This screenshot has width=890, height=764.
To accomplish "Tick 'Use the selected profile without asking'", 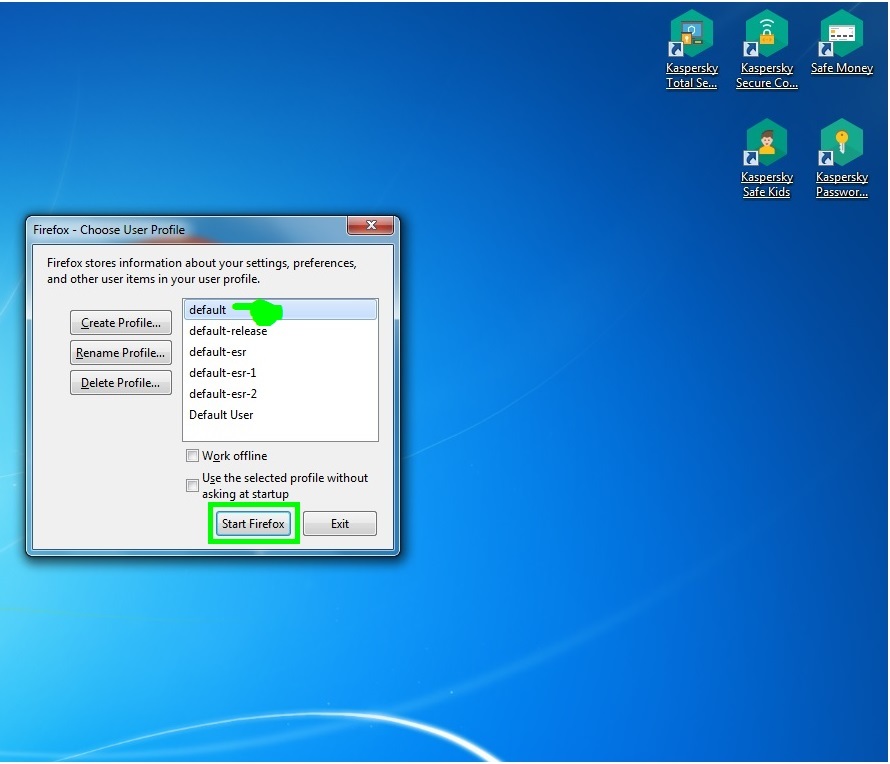I will click(192, 486).
